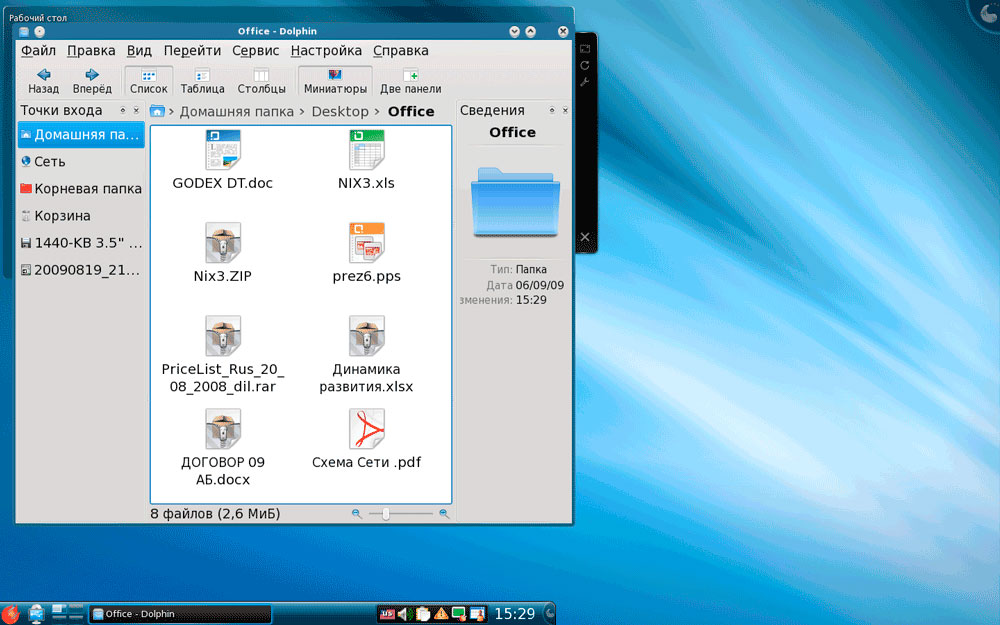Viewport: 1000px width, 625px height.
Task: Open the Файл menu
Action: tap(38, 51)
